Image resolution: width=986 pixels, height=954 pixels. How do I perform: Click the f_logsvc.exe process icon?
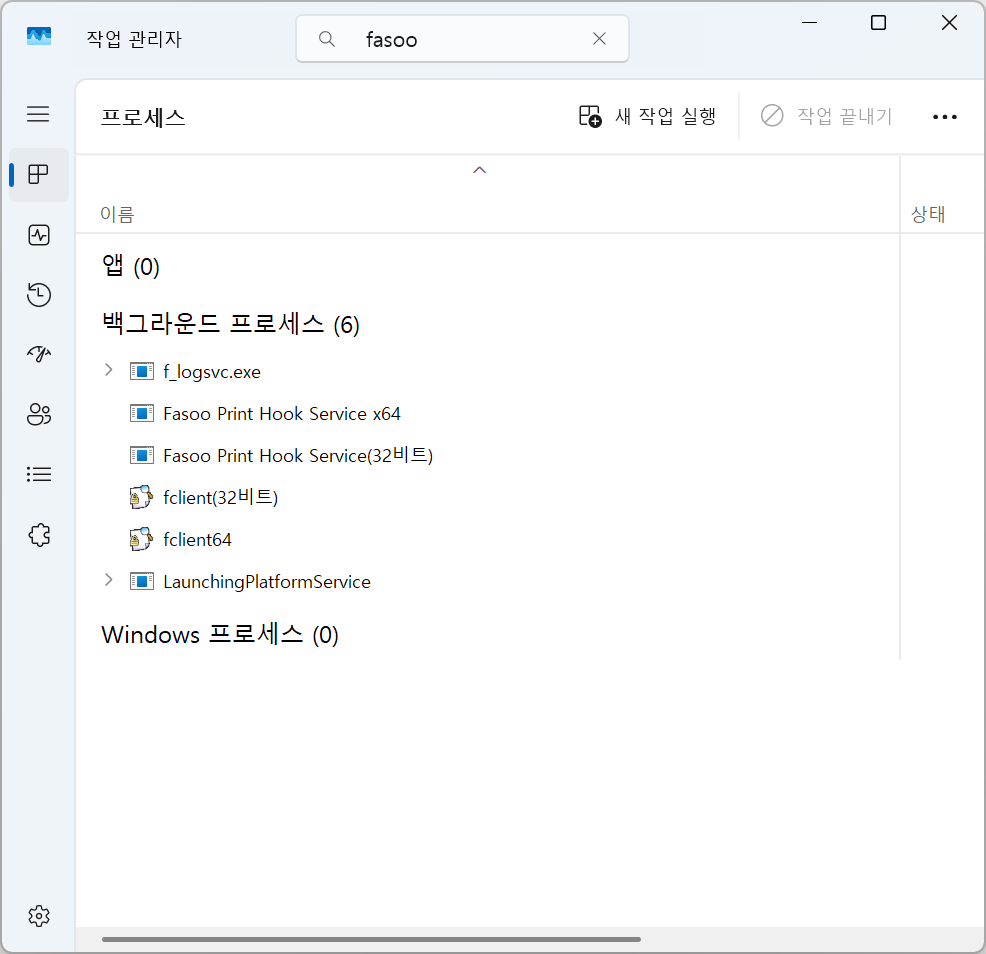coord(141,371)
